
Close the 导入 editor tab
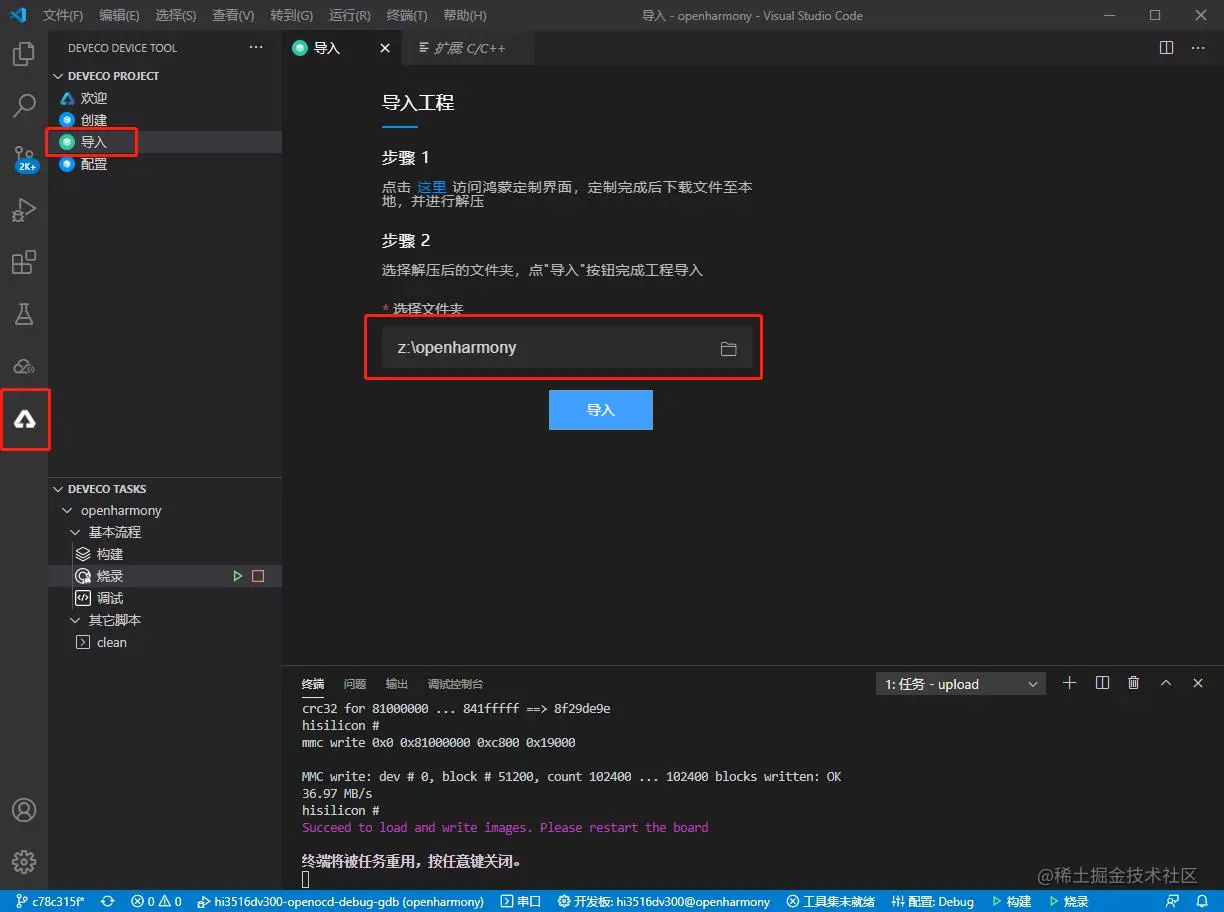(386, 48)
